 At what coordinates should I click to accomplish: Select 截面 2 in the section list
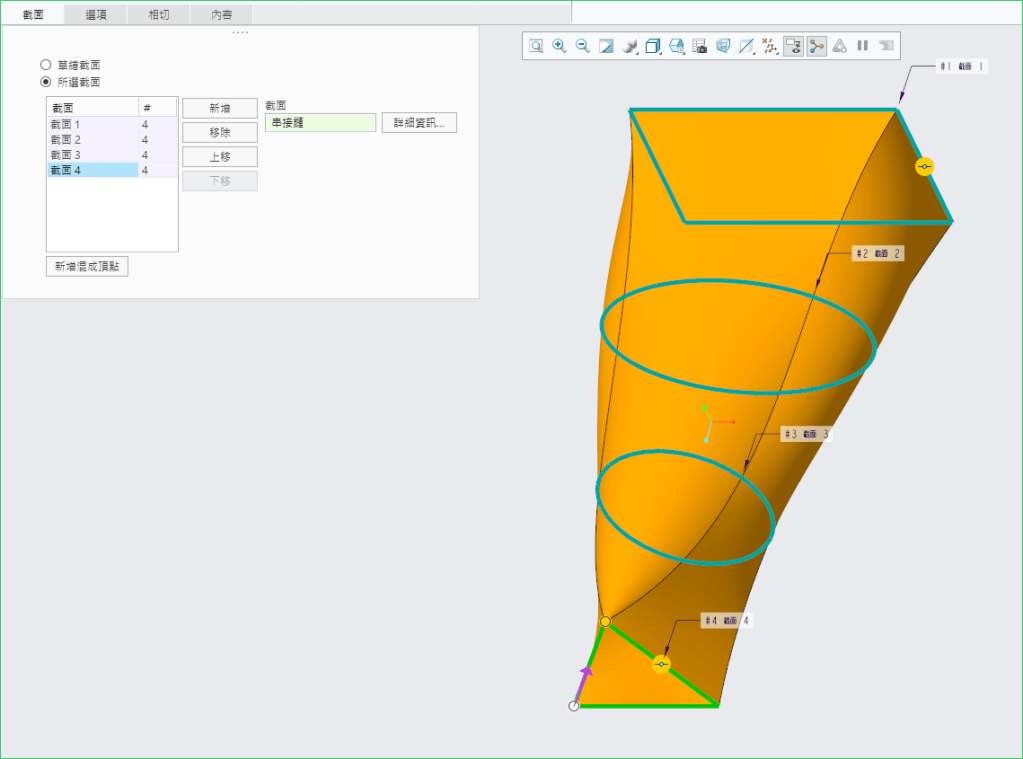pos(92,140)
